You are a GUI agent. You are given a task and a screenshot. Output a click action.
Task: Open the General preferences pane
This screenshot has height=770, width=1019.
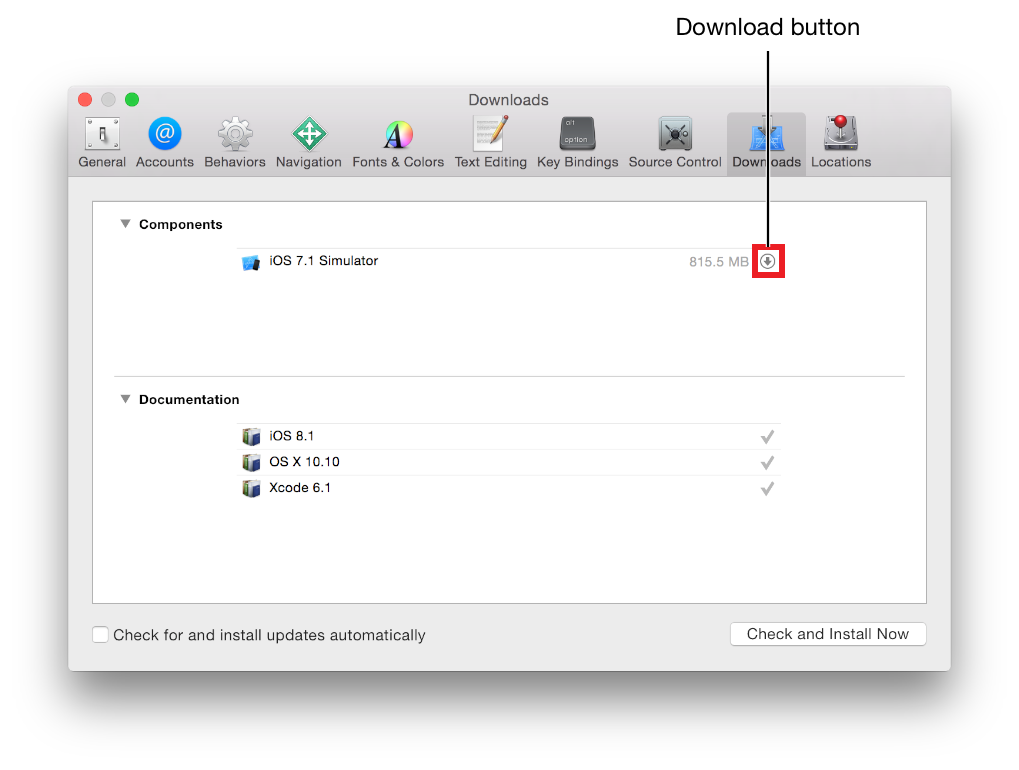click(102, 141)
